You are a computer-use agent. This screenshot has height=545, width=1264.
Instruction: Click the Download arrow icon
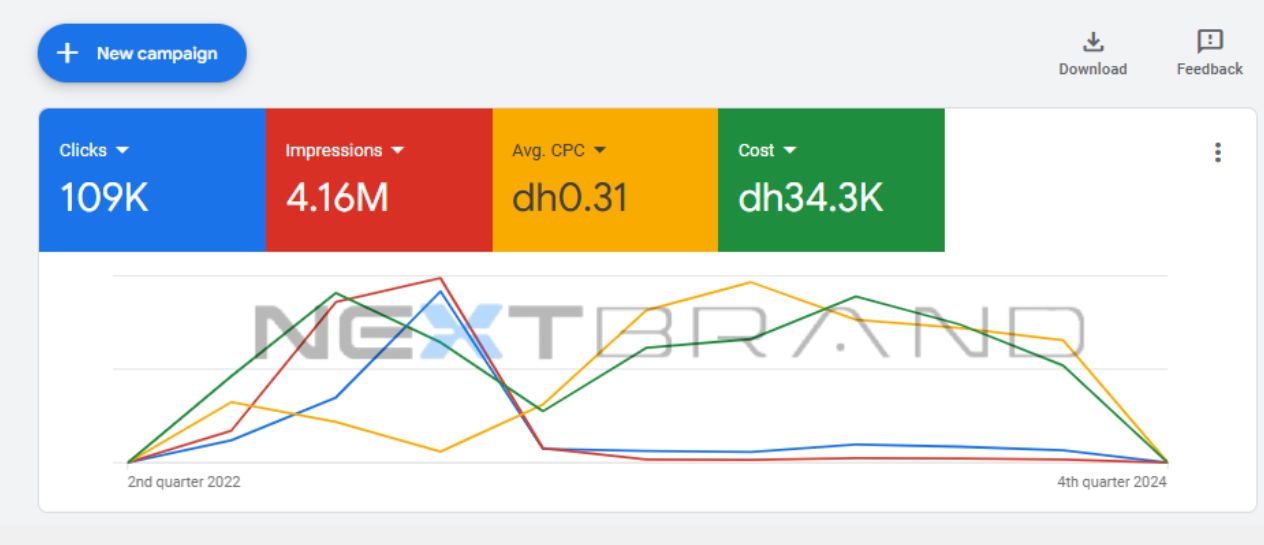(1093, 41)
